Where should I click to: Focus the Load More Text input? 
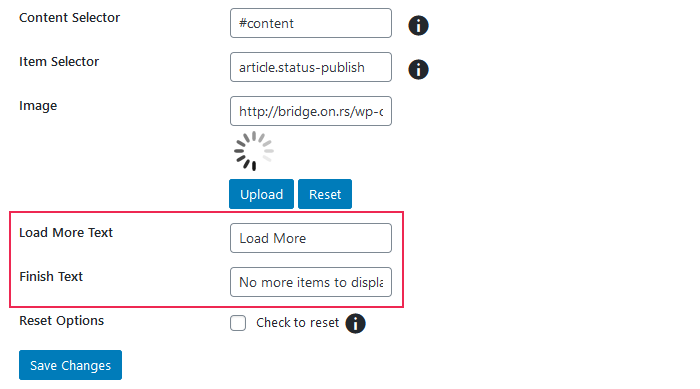[x=311, y=238]
